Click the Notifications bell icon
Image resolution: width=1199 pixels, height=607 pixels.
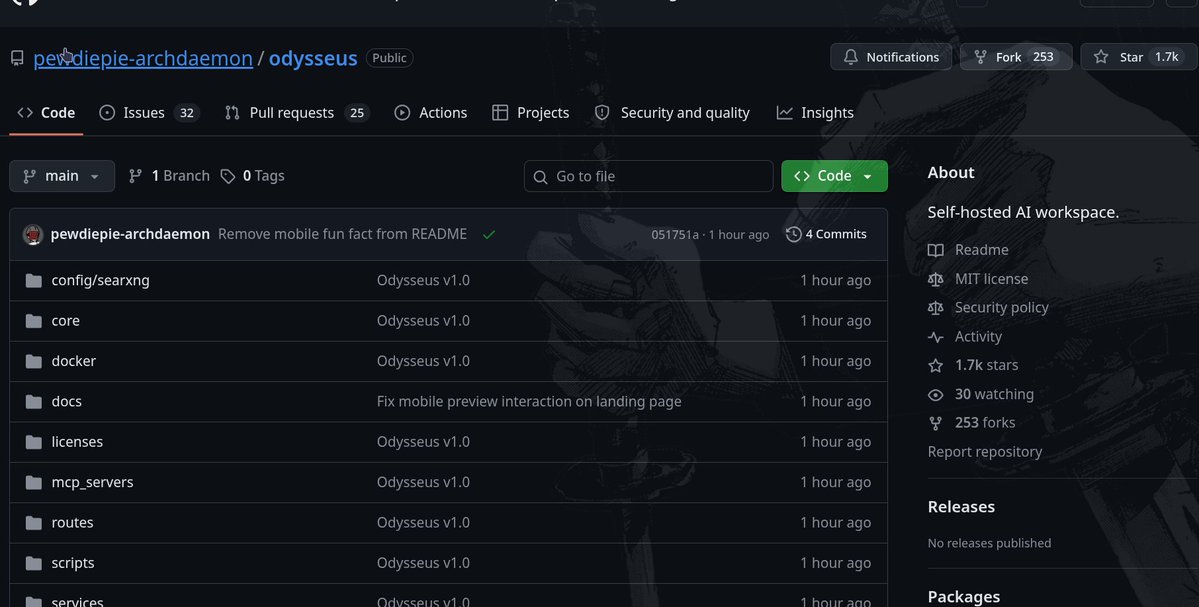(850, 57)
